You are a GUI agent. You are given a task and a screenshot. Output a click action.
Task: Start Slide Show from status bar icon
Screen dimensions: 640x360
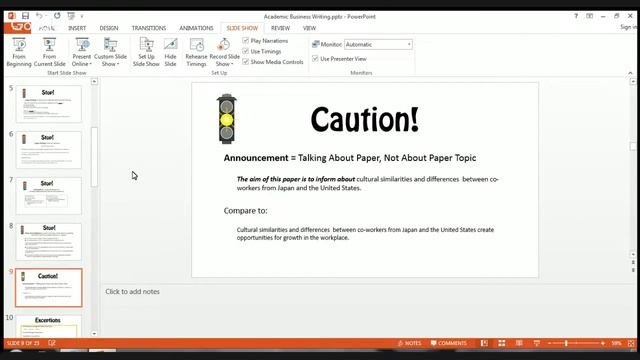[x=537, y=343]
